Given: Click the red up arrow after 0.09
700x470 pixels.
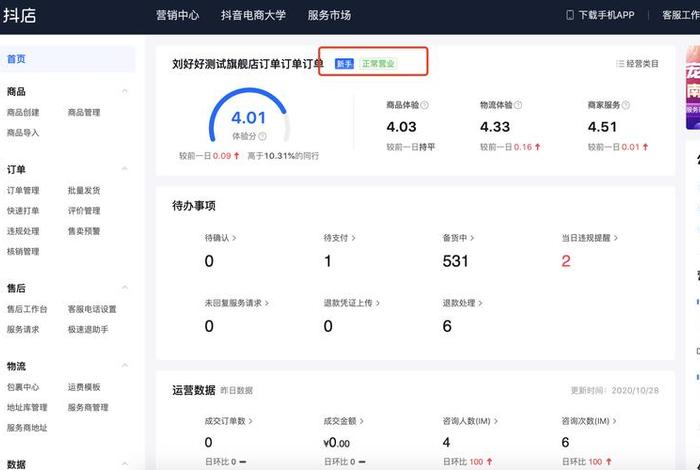Looking at the screenshot, I should pos(237,156).
